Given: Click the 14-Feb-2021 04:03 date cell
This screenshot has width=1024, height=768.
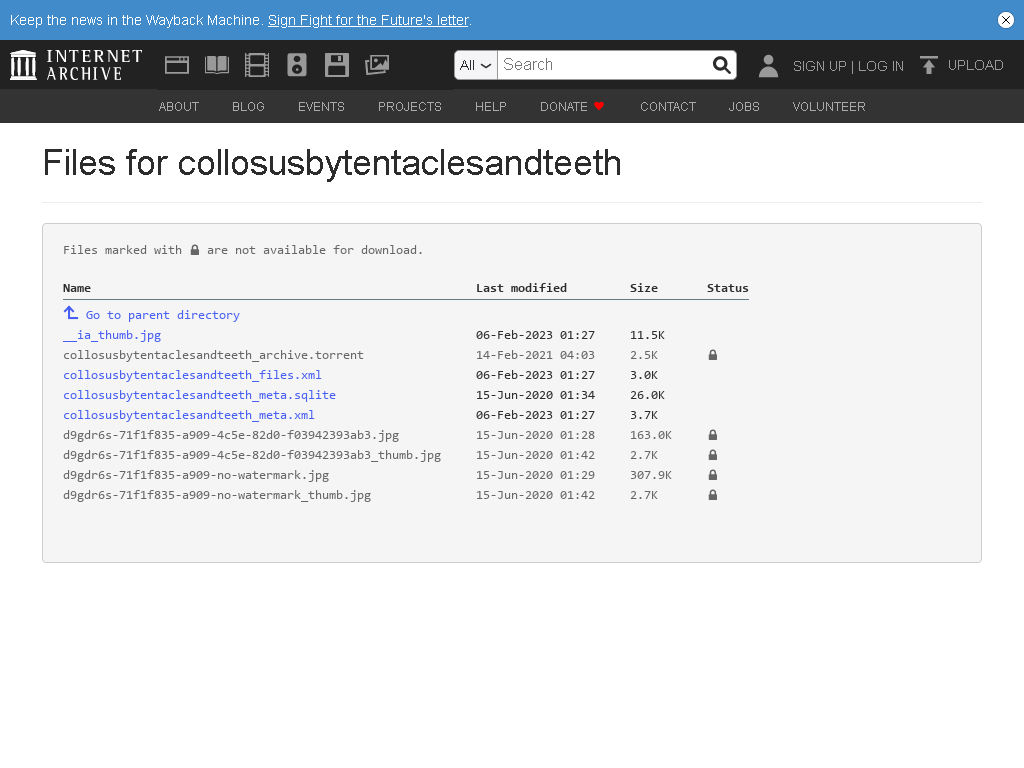Looking at the screenshot, I should 535,355.
